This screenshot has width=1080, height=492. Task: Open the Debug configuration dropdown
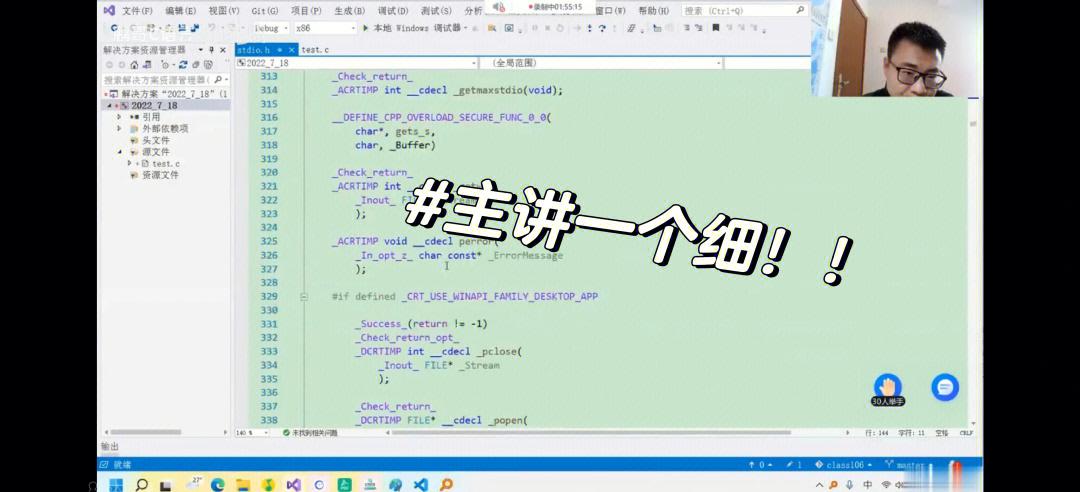coord(271,28)
